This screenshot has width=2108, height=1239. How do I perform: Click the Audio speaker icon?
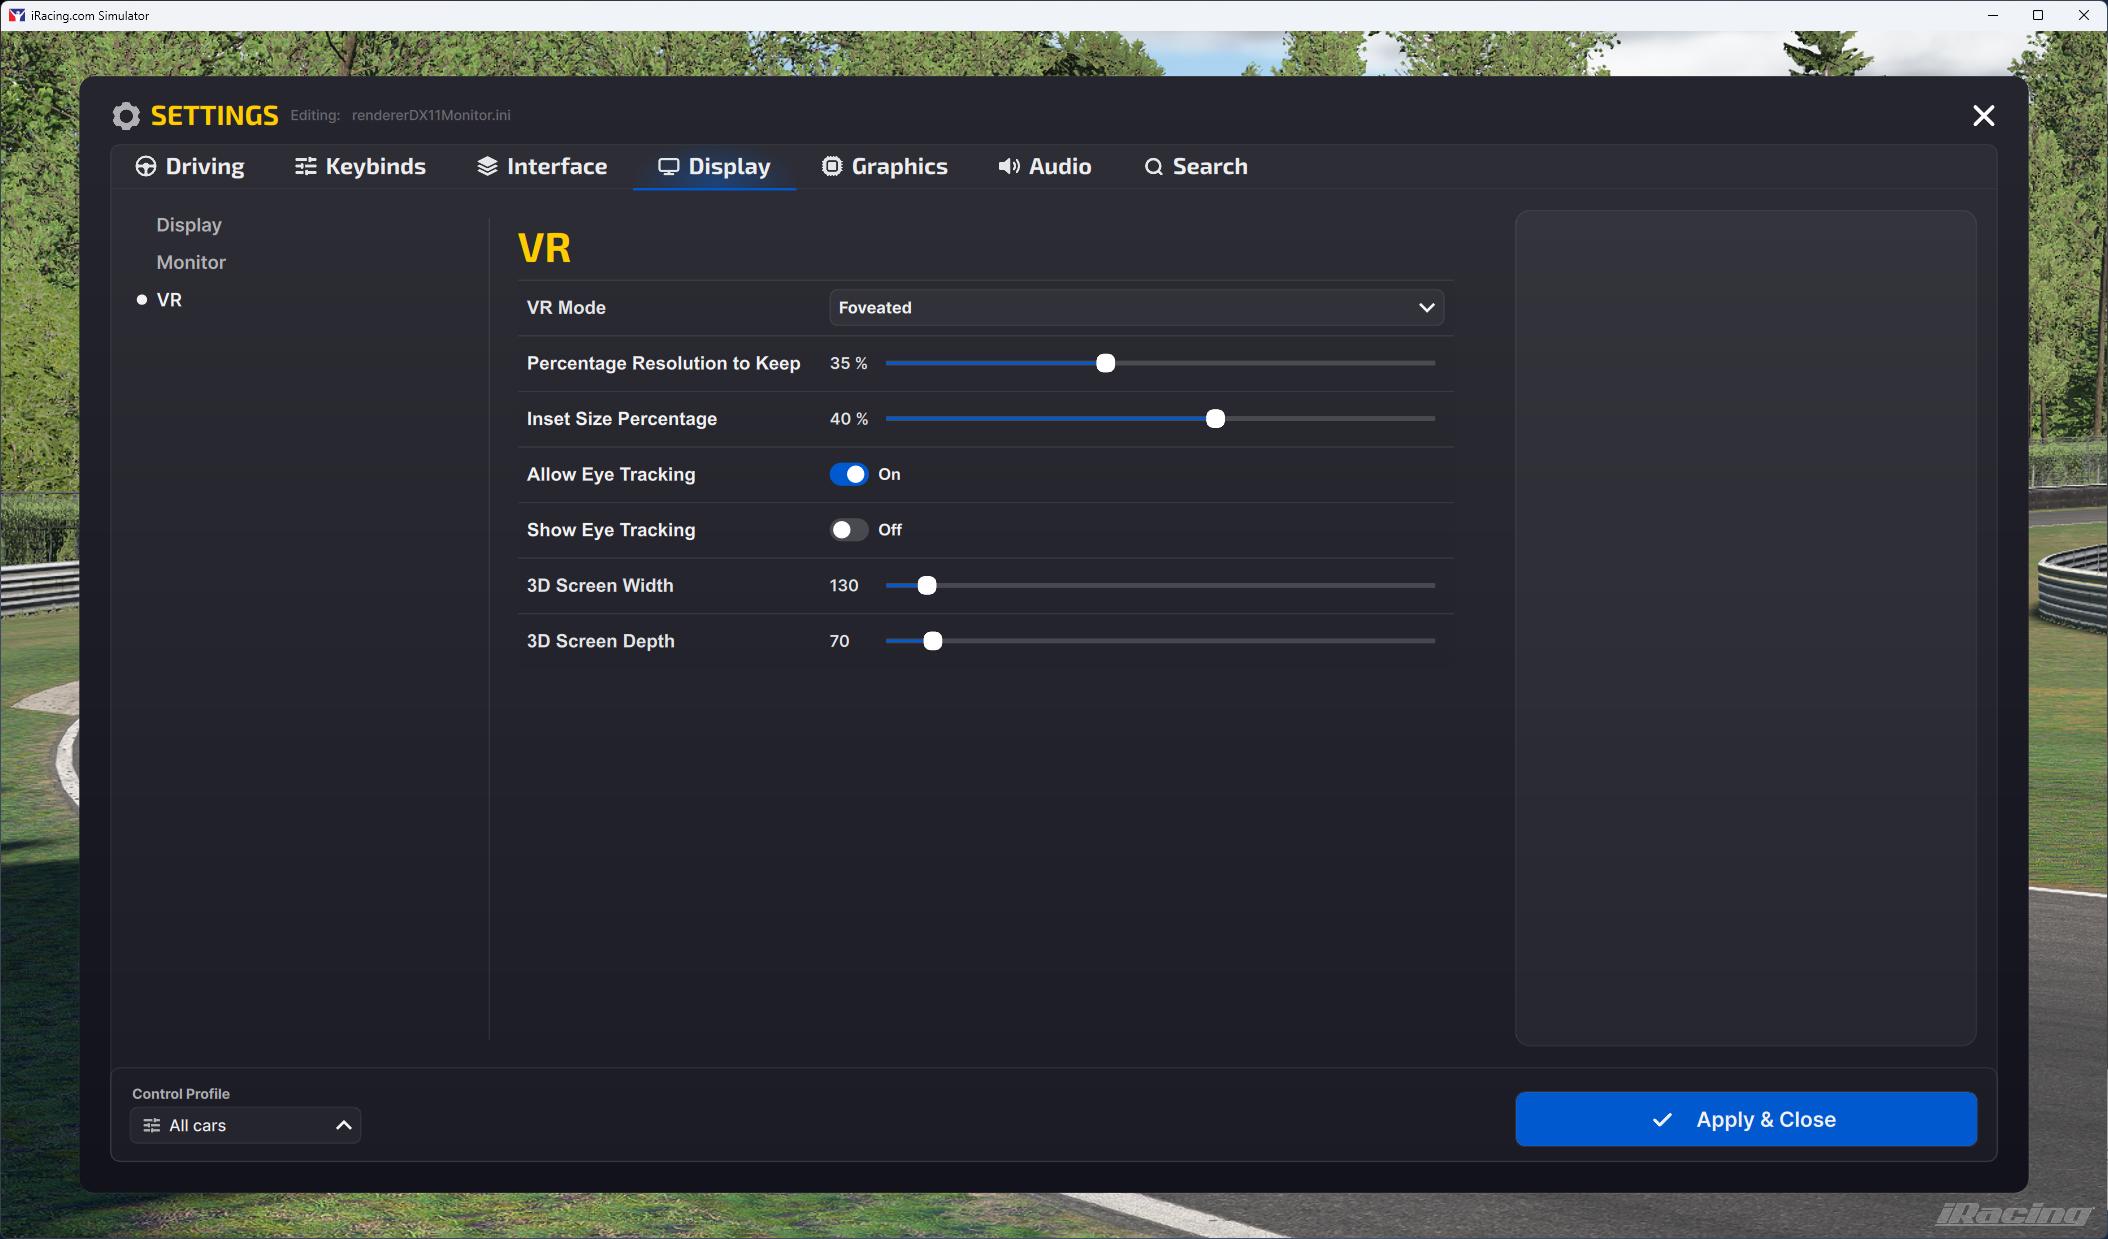[1009, 166]
